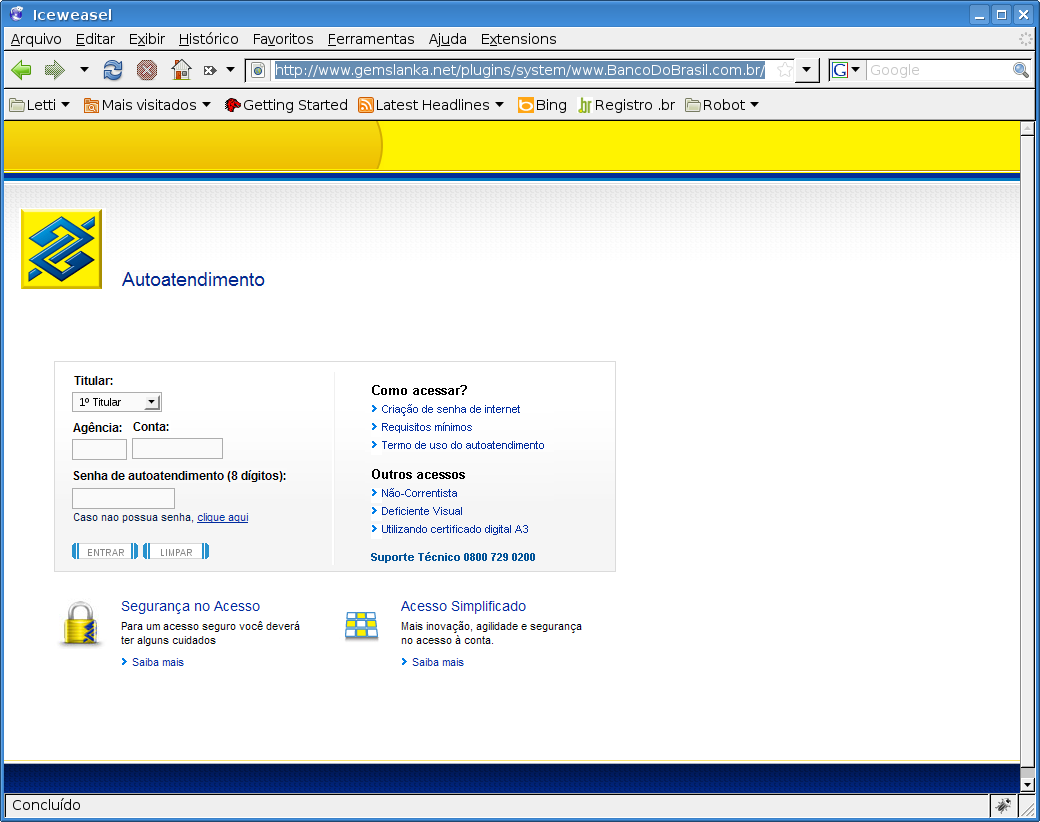Open the 'Requisitos mínimos' link

pyautogui.click(x=426, y=427)
